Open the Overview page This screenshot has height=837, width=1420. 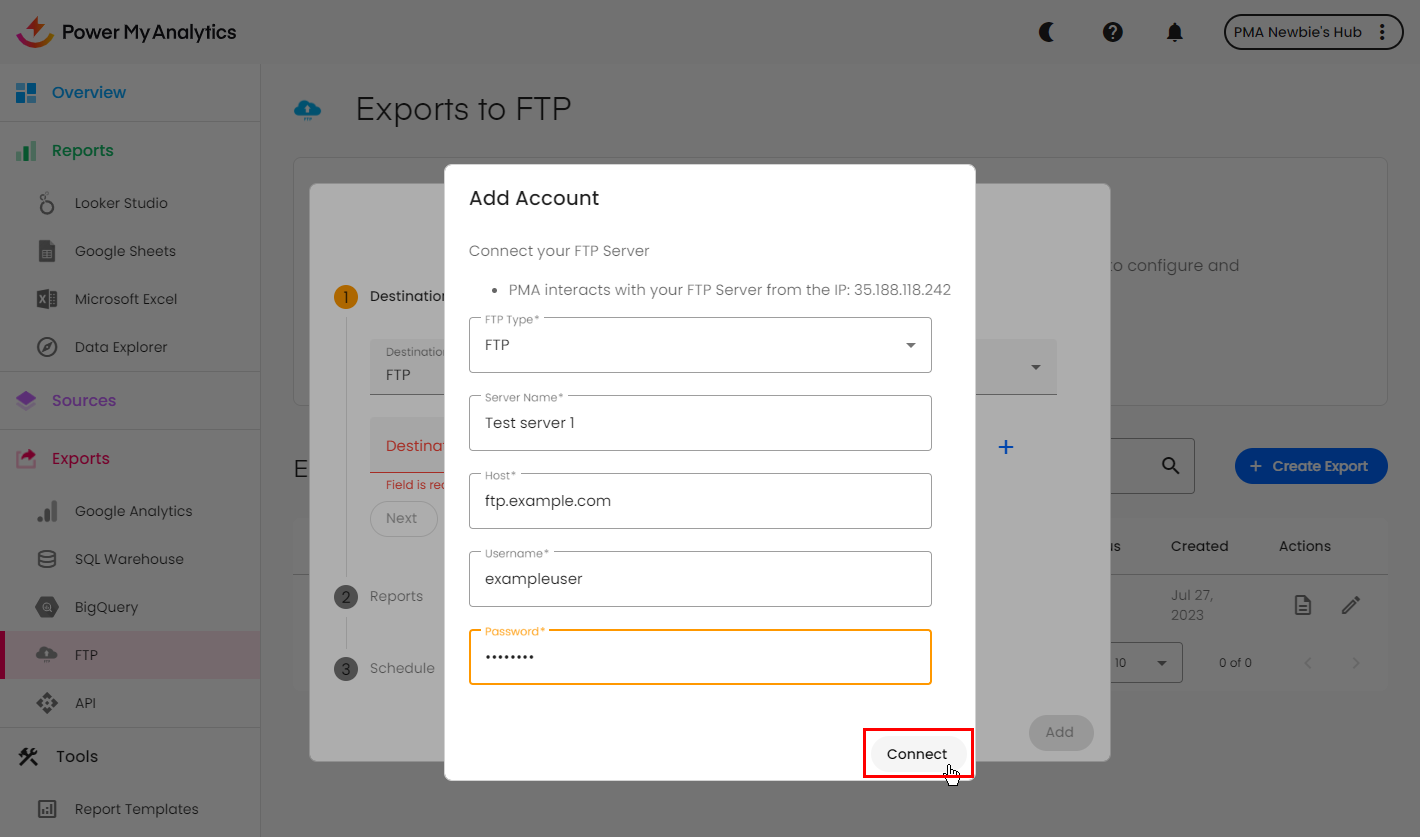88,93
